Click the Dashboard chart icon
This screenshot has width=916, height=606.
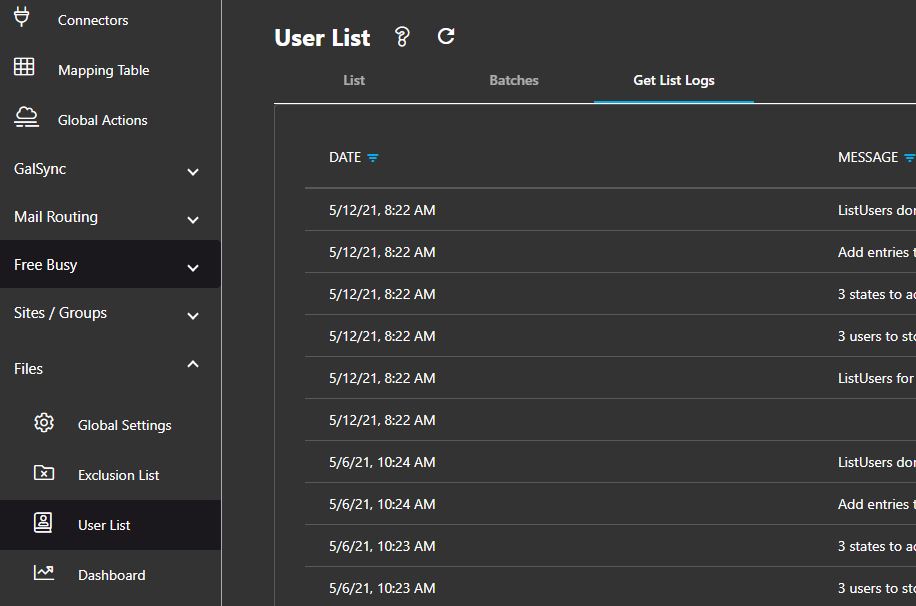[x=44, y=573]
